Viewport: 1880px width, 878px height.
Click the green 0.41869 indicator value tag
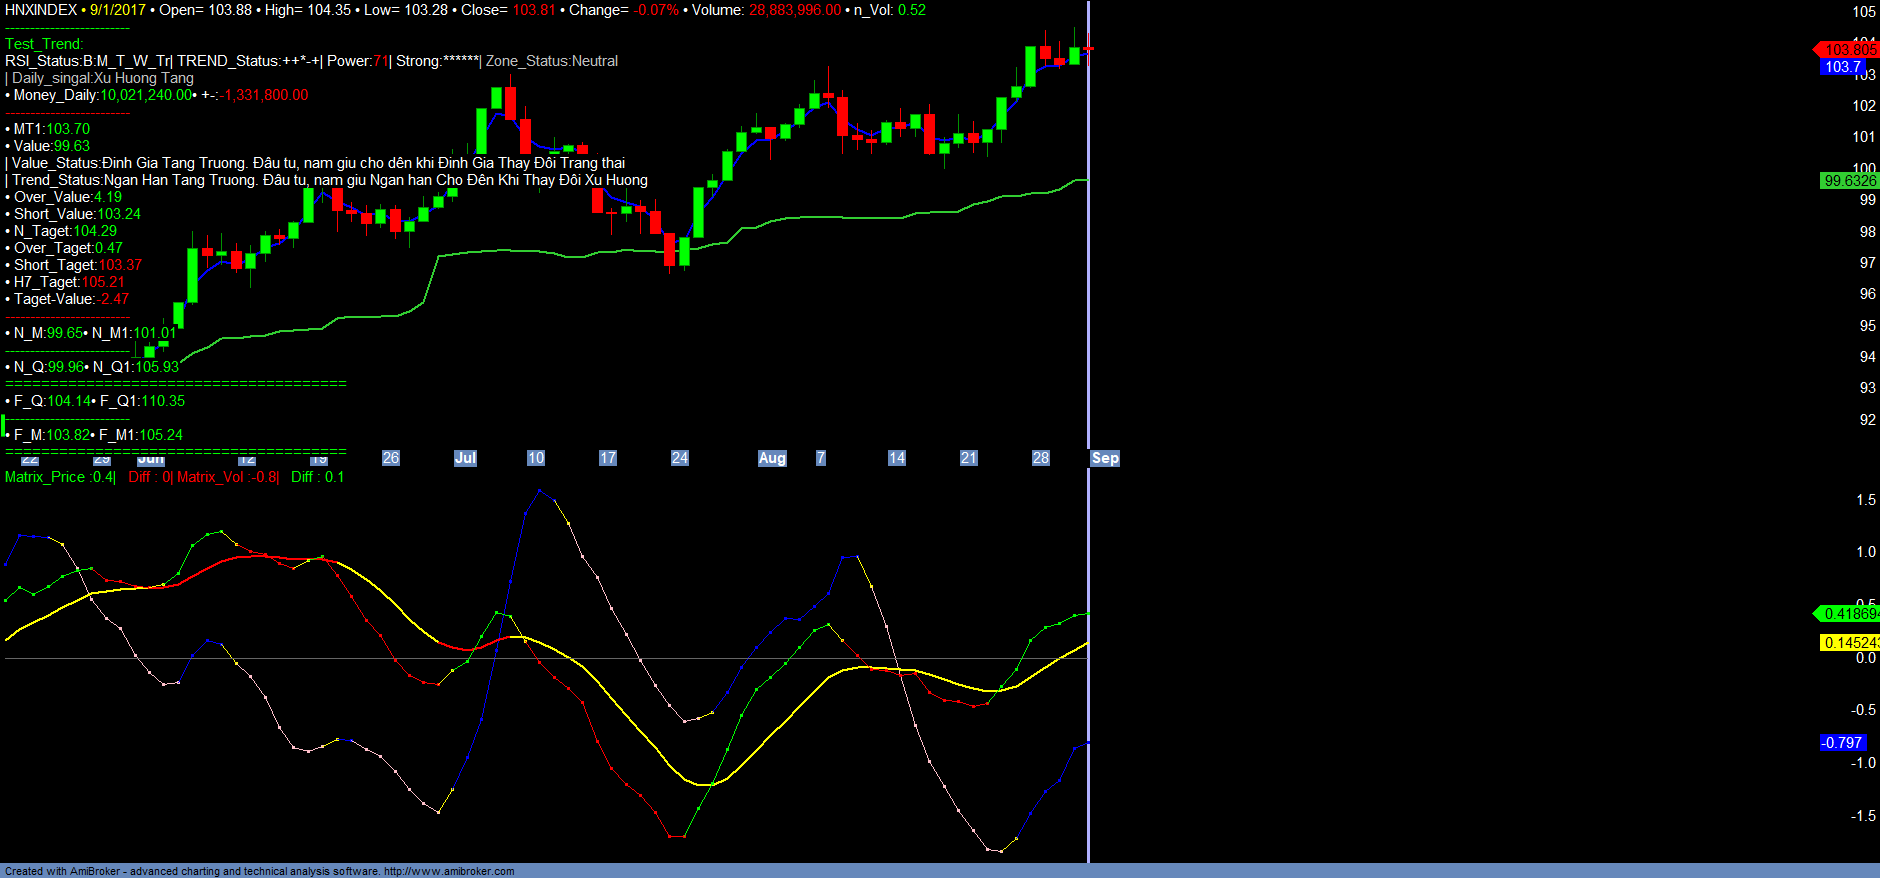1849,614
